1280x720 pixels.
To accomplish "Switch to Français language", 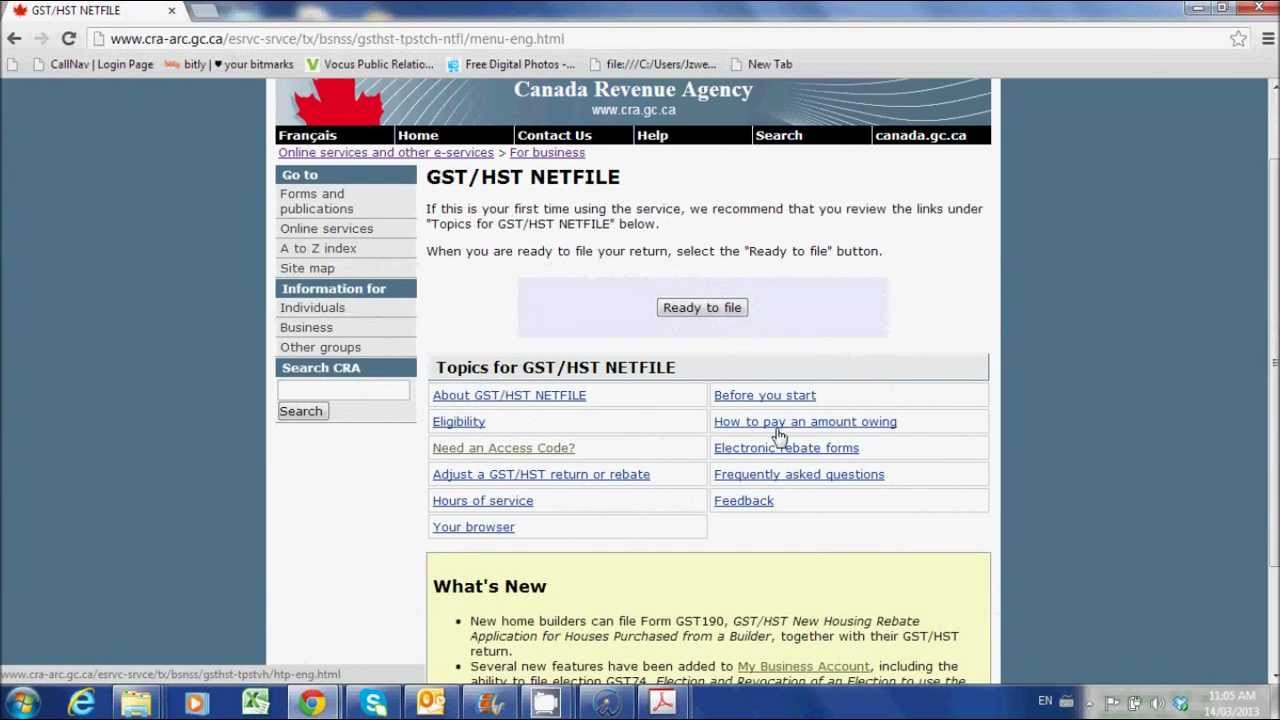I will (x=307, y=135).
